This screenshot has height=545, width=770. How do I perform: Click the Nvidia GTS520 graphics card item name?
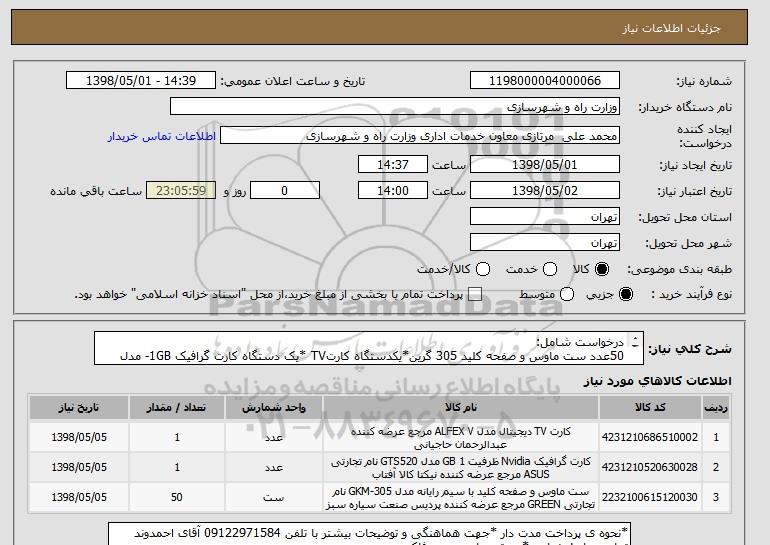[x=461, y=467]
